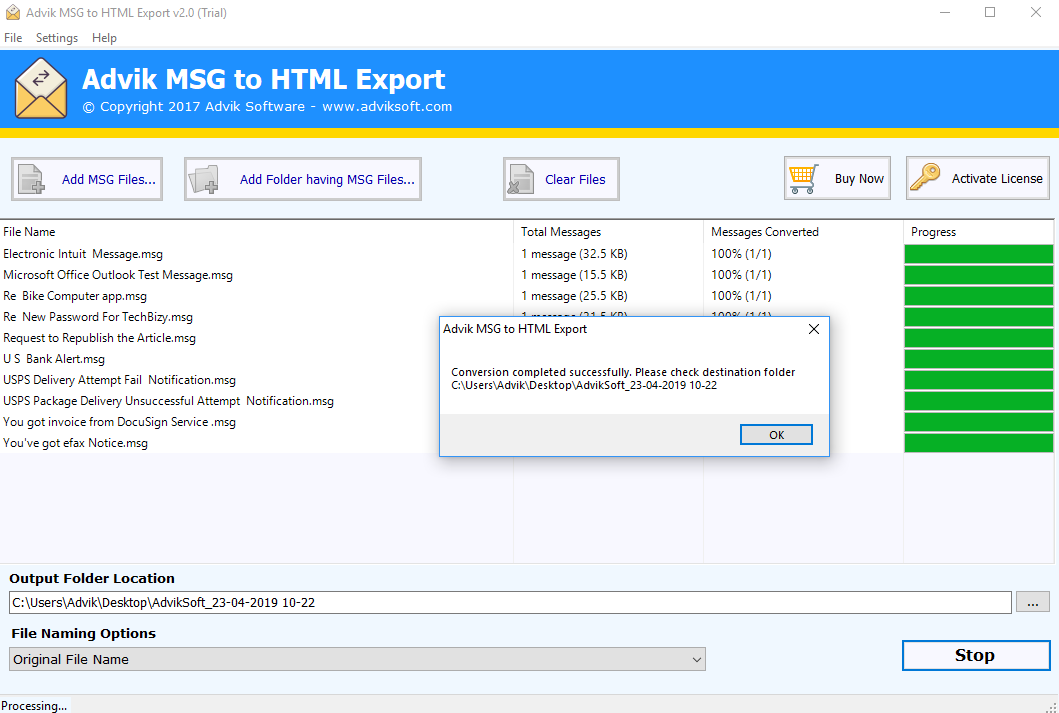Image resolution: width=1059 pixels, height=713 pixels.
Task: Click progress bar for You've got efax Notice
Action: click(979, 443)
